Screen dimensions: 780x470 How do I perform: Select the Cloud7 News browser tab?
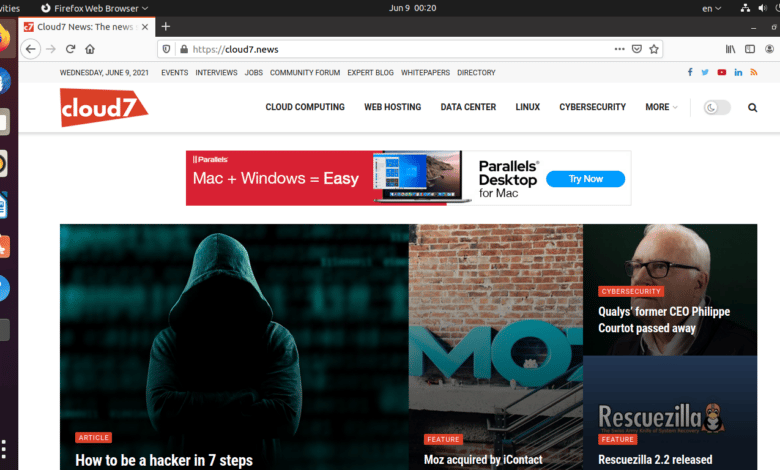87,27
